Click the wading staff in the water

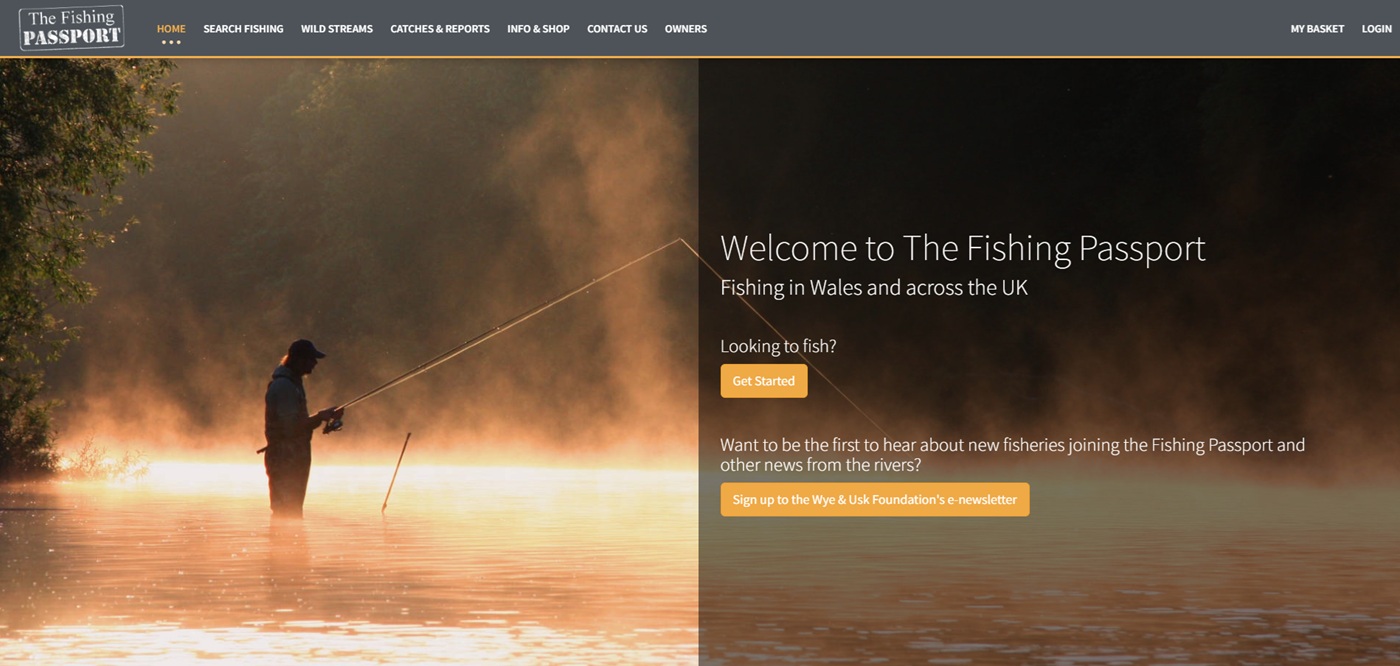(x=396, y=472)
